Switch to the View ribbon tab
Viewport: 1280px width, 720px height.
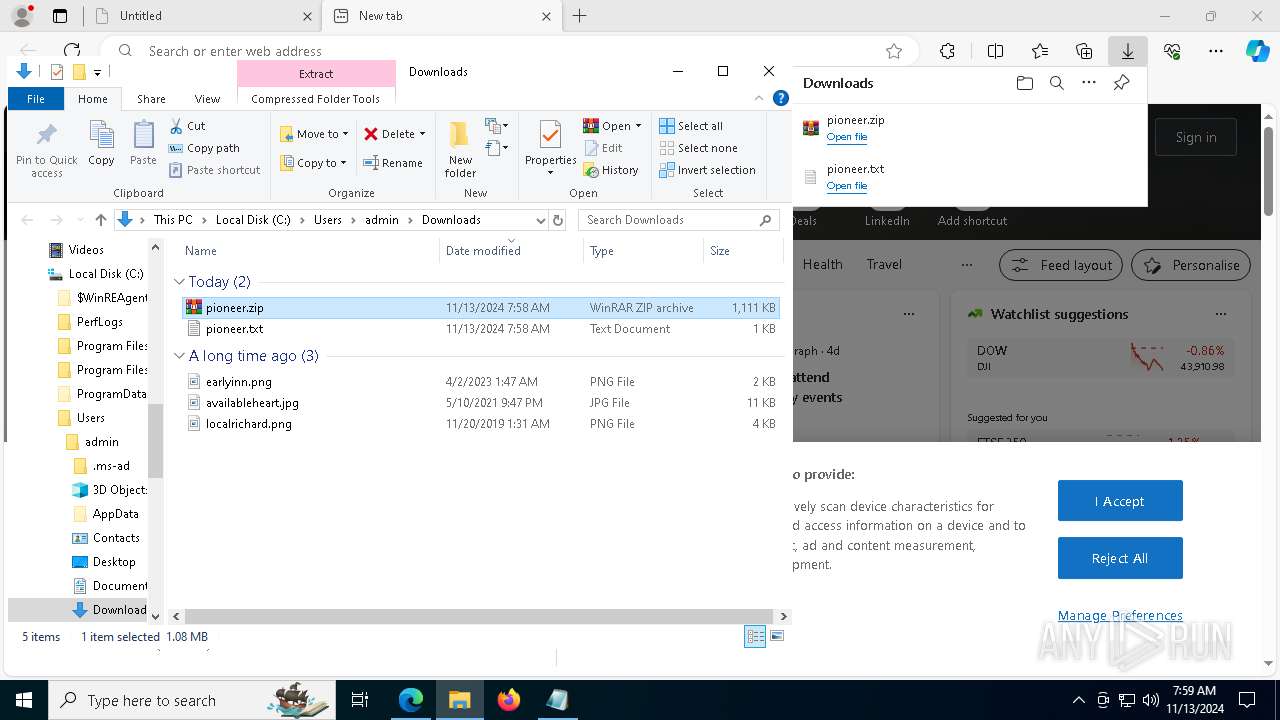click(x=207, y=99)
